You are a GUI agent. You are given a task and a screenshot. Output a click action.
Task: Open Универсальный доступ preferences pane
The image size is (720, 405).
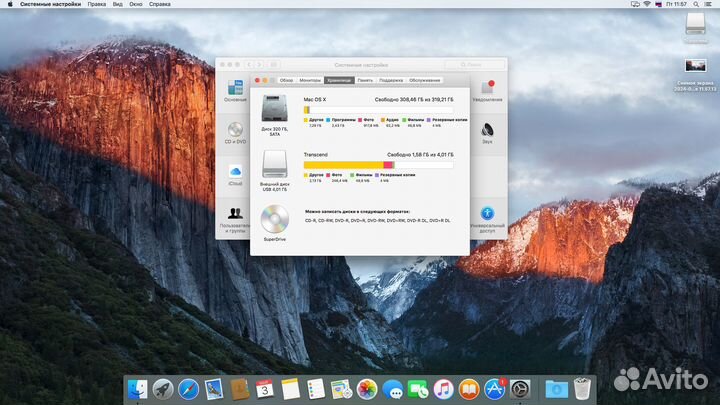[487, 219]
